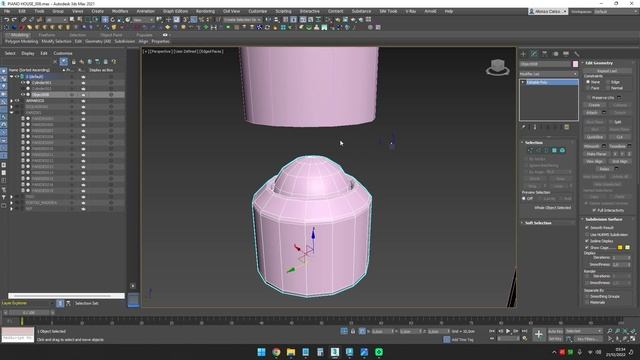This screenshot has height=360, width=640.
Task: Select Element sub-object level icon
Action: (562, 151)
